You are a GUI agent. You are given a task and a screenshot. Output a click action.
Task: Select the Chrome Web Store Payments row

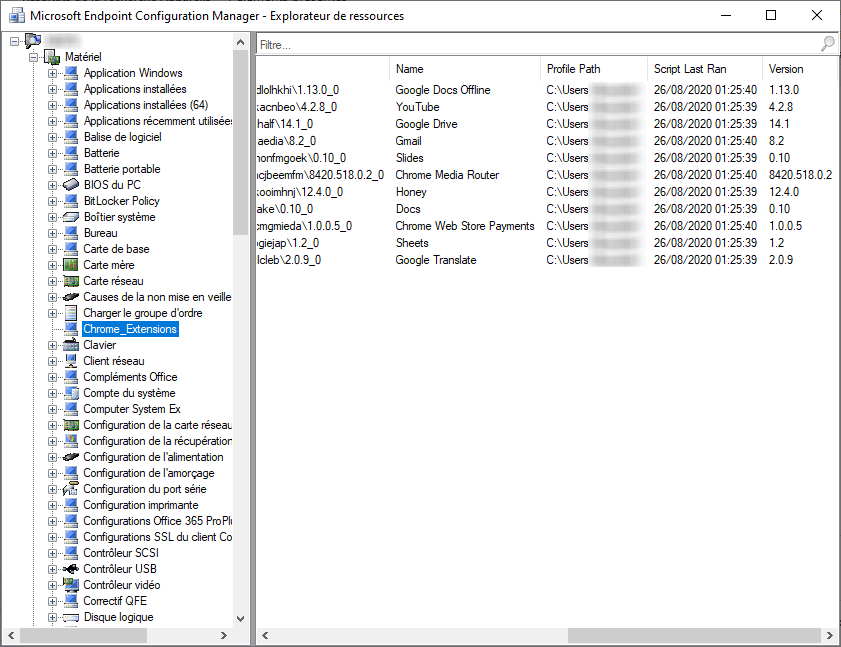click(x=546, y=226)
